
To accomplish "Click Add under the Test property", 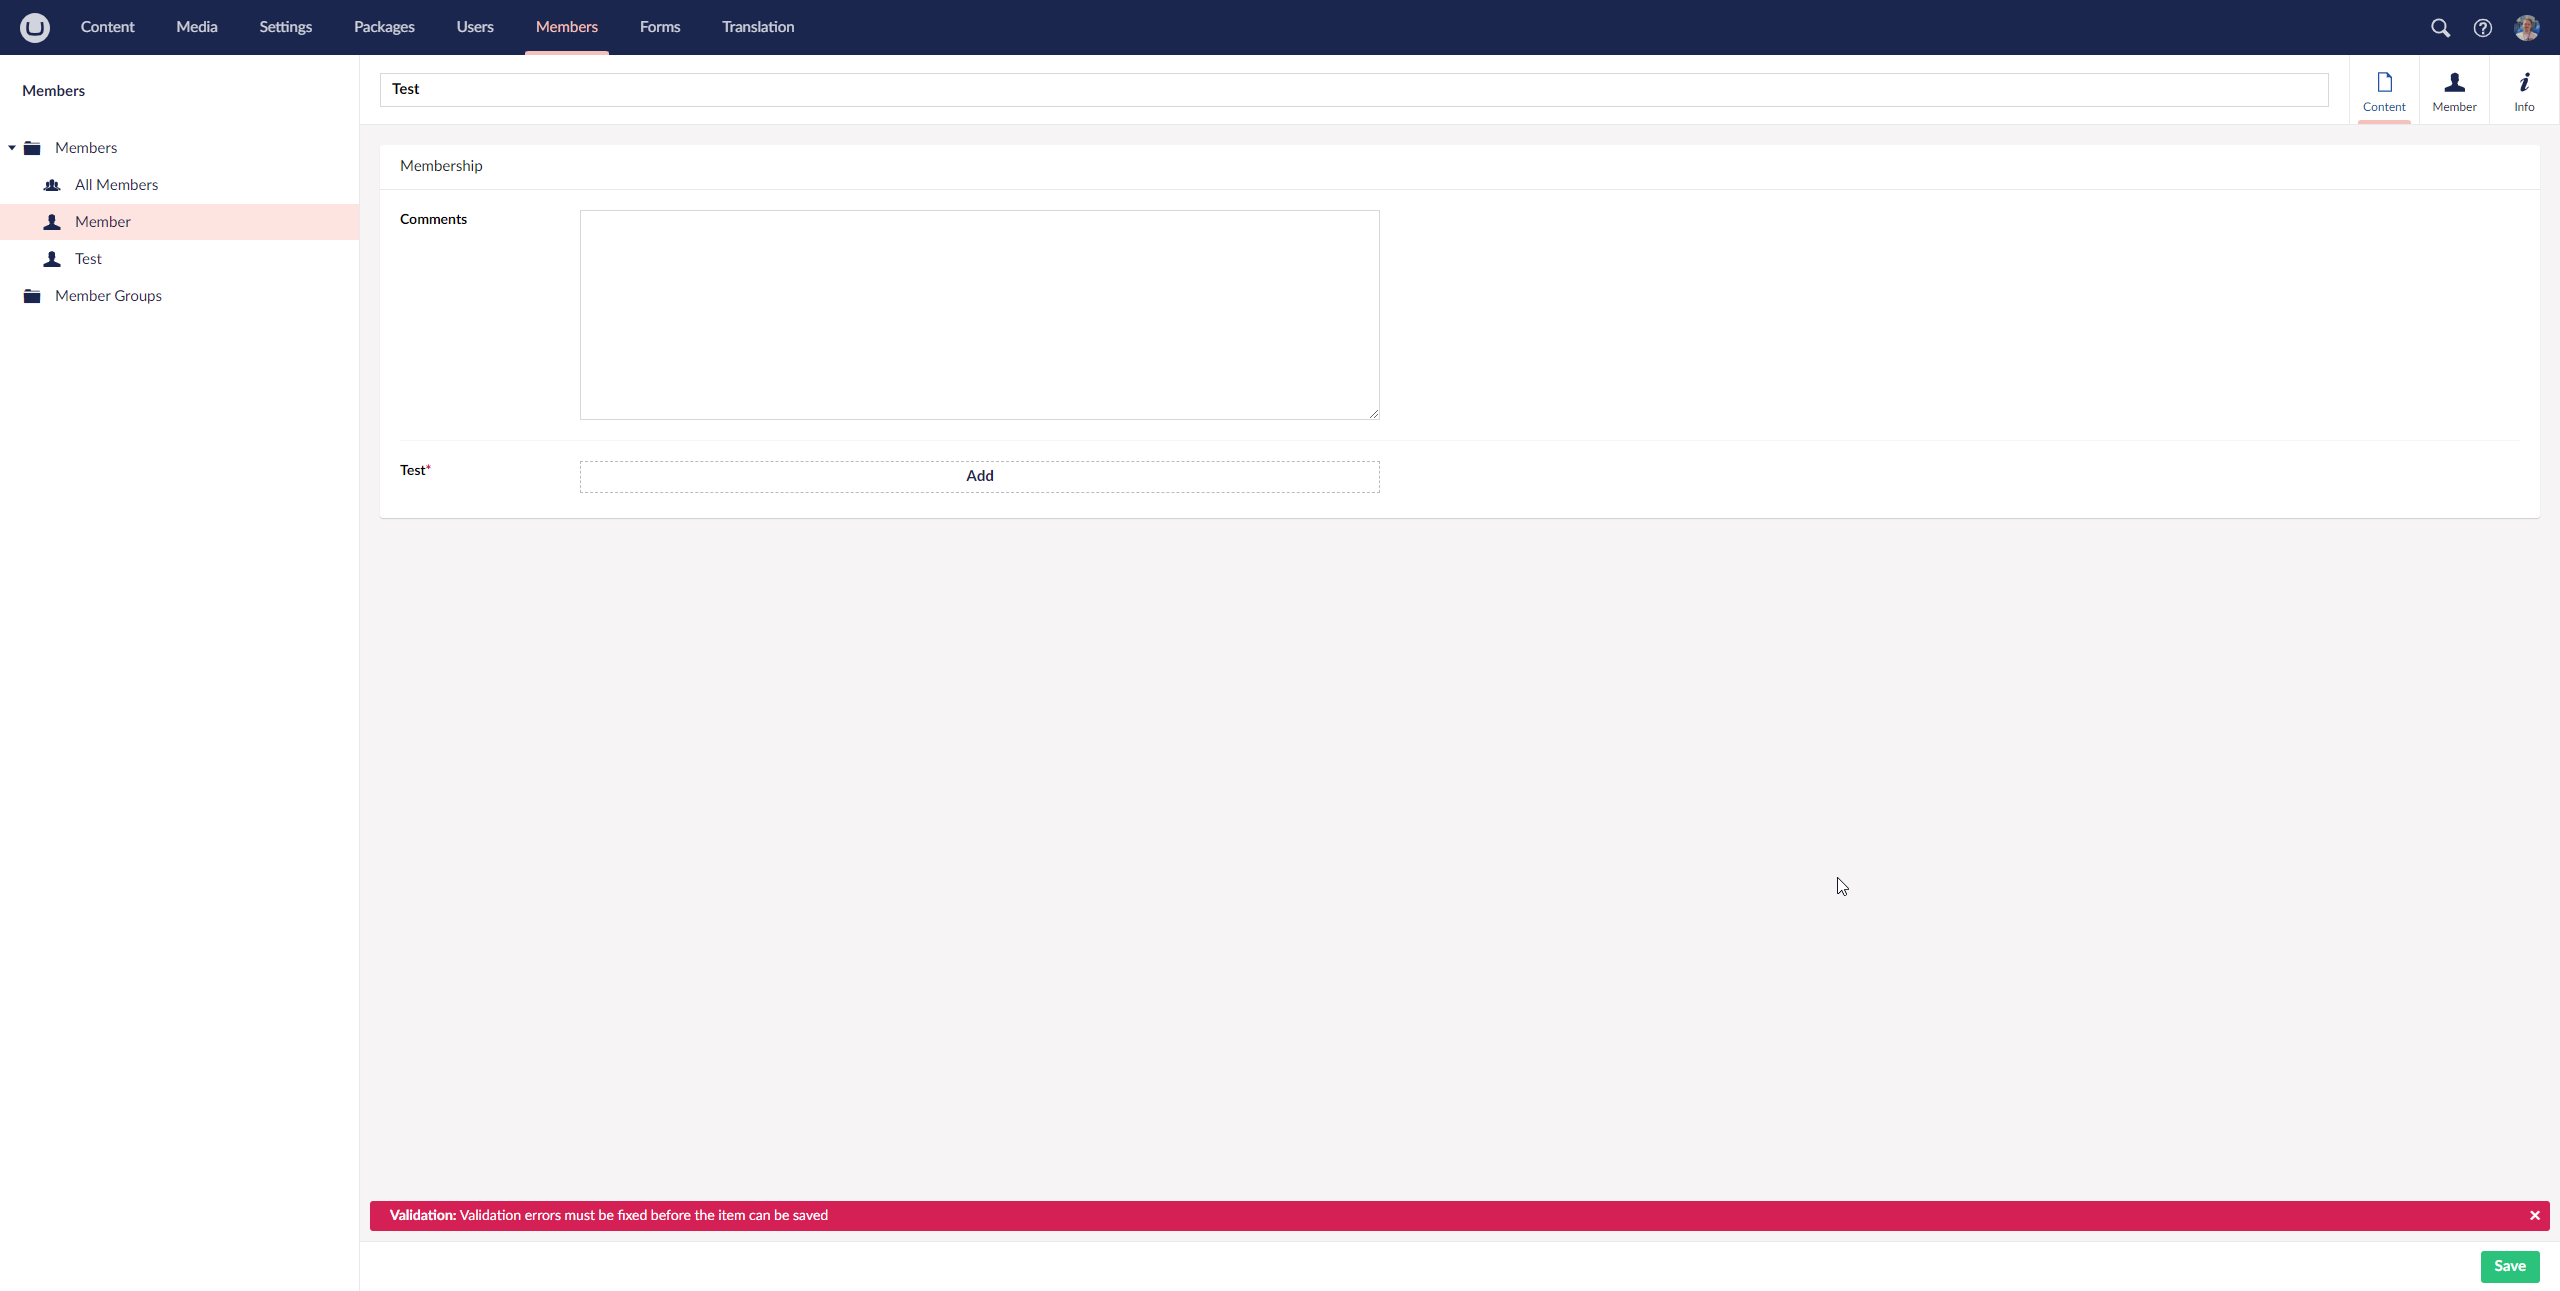I will click(x=979, y=476).
